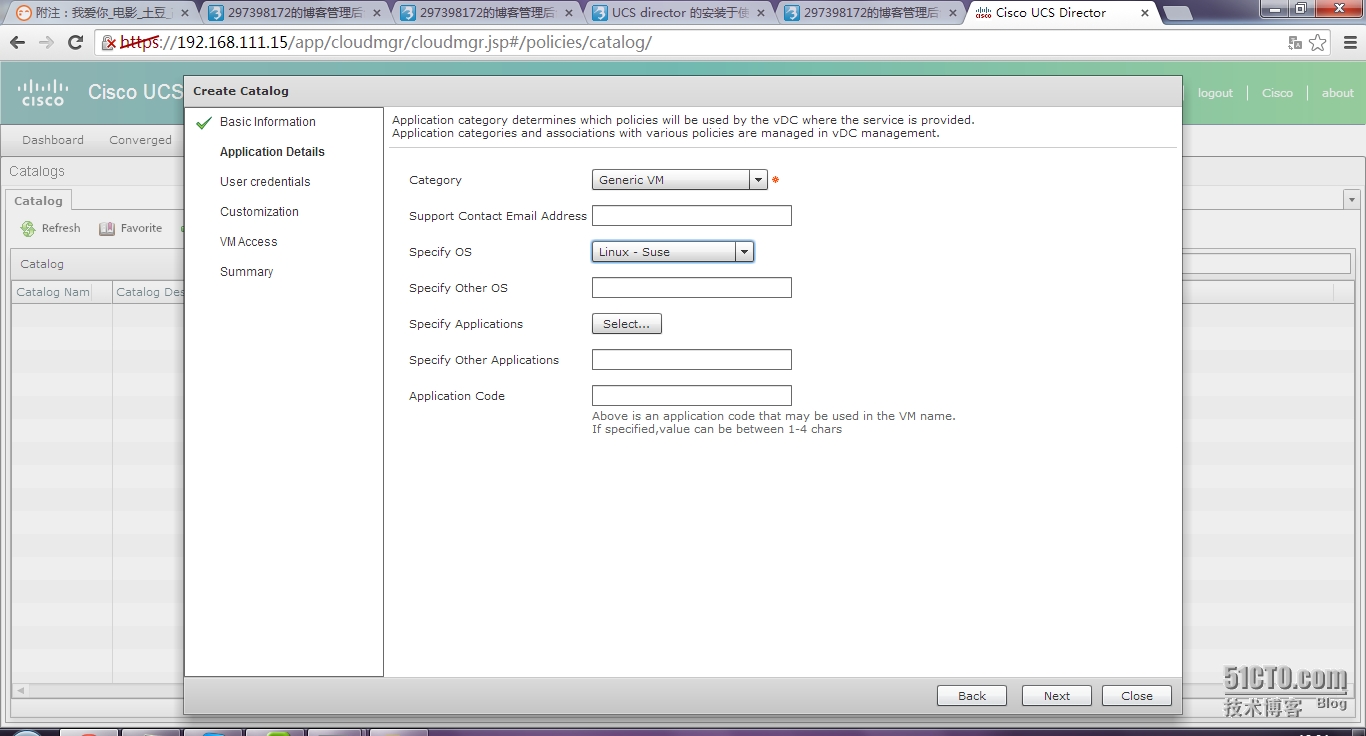Close the Cisco UCS Director tab

1145,13
